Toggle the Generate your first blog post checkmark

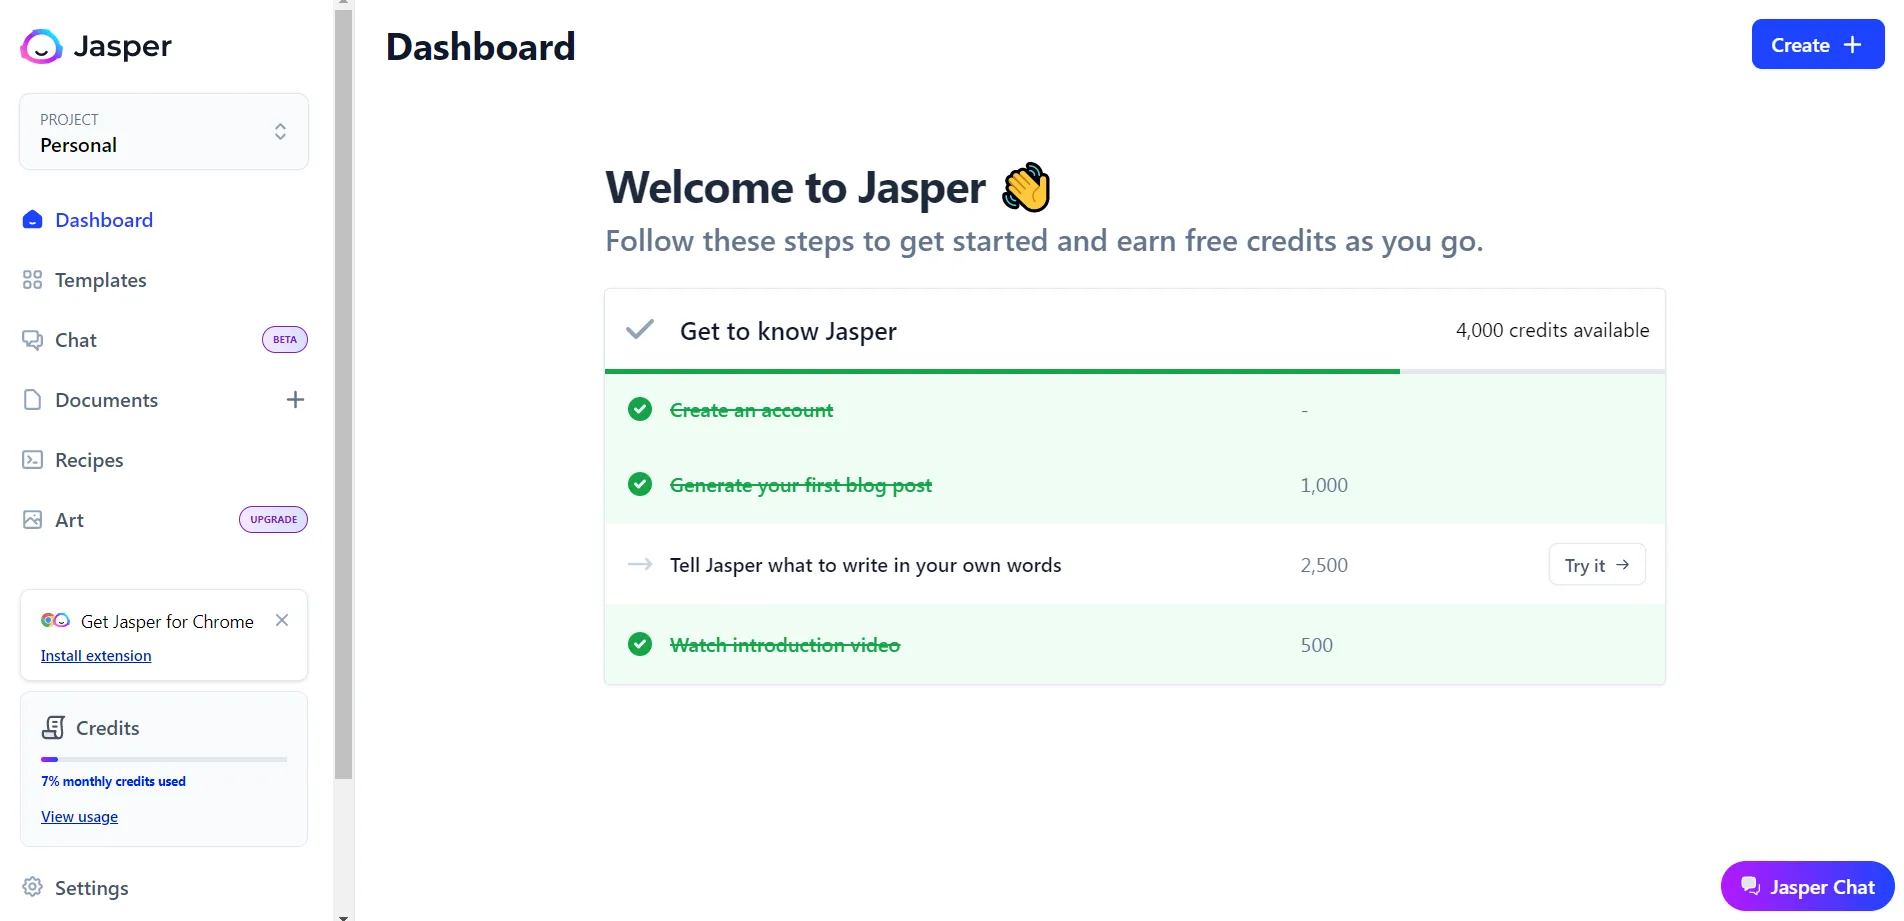point(639,484)
